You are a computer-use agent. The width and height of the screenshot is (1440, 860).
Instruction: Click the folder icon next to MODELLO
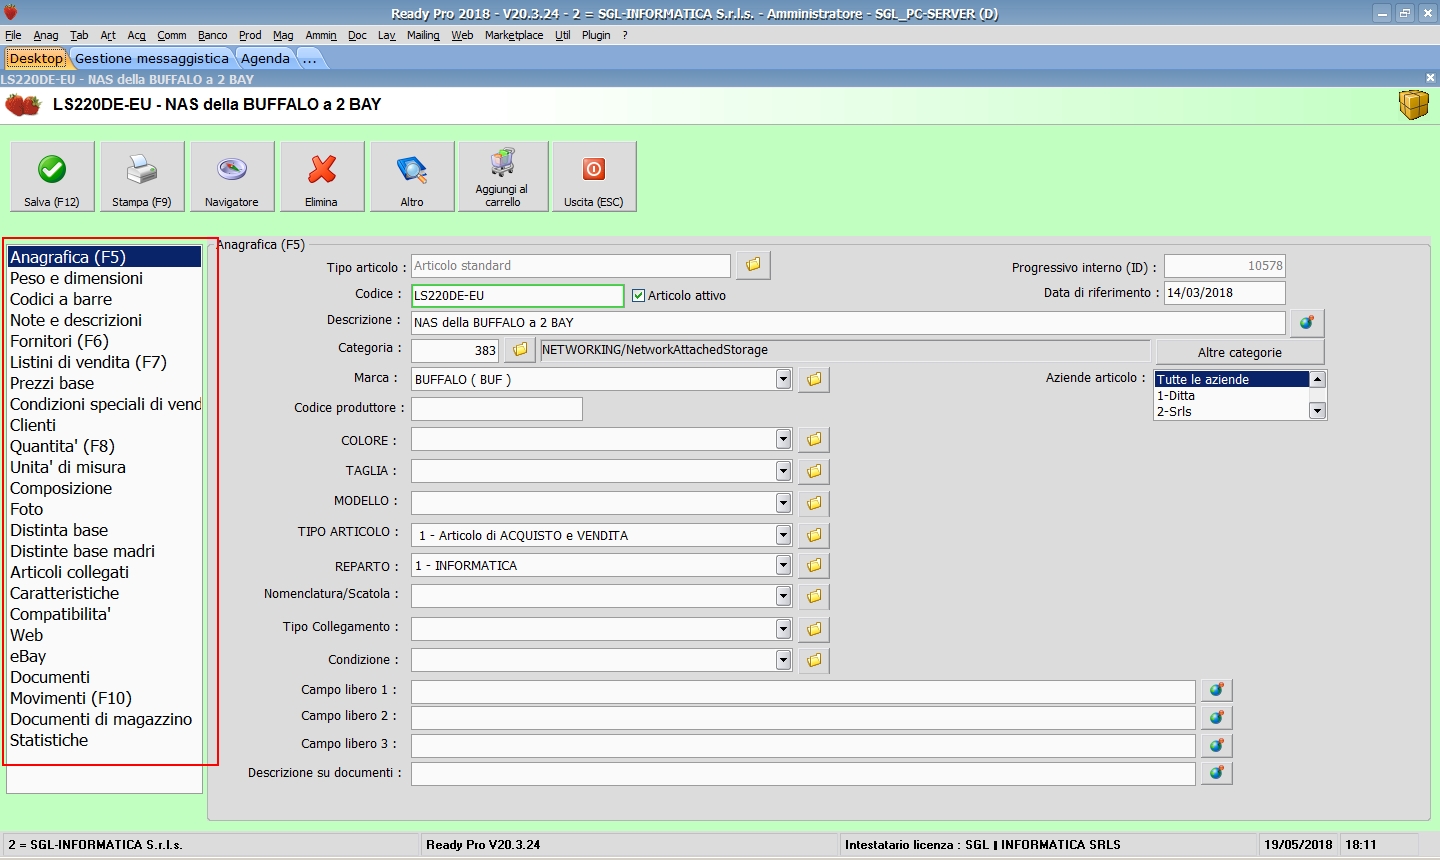814,503
